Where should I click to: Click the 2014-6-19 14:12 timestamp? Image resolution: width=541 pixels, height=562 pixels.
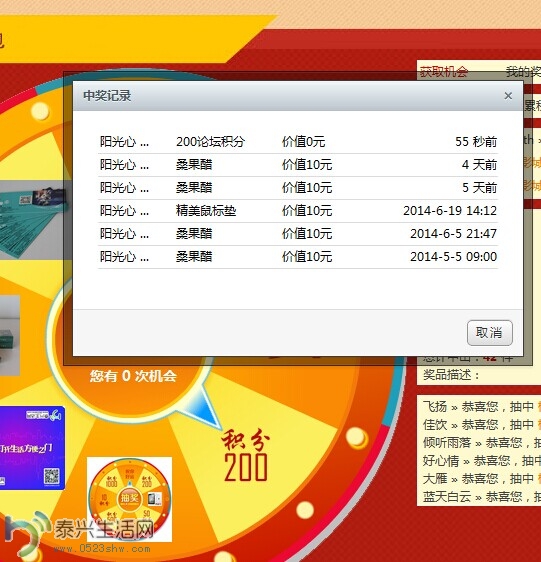pos(450,210)
